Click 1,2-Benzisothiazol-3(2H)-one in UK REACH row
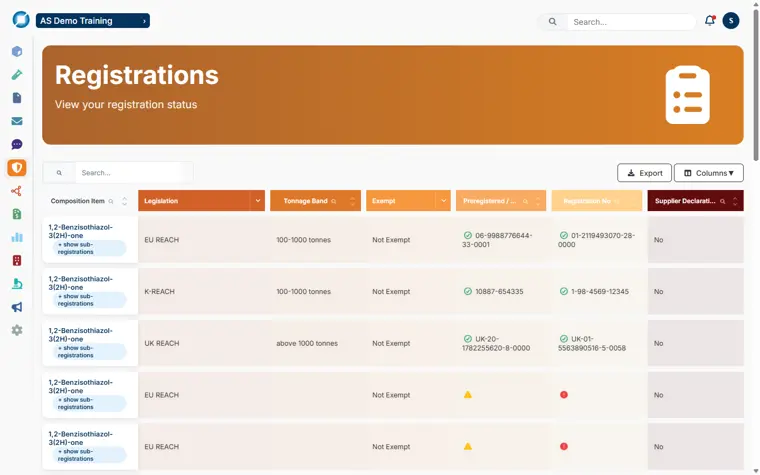Image resolution: width=760 pixels, height=475 pixels. pos(80,335)
